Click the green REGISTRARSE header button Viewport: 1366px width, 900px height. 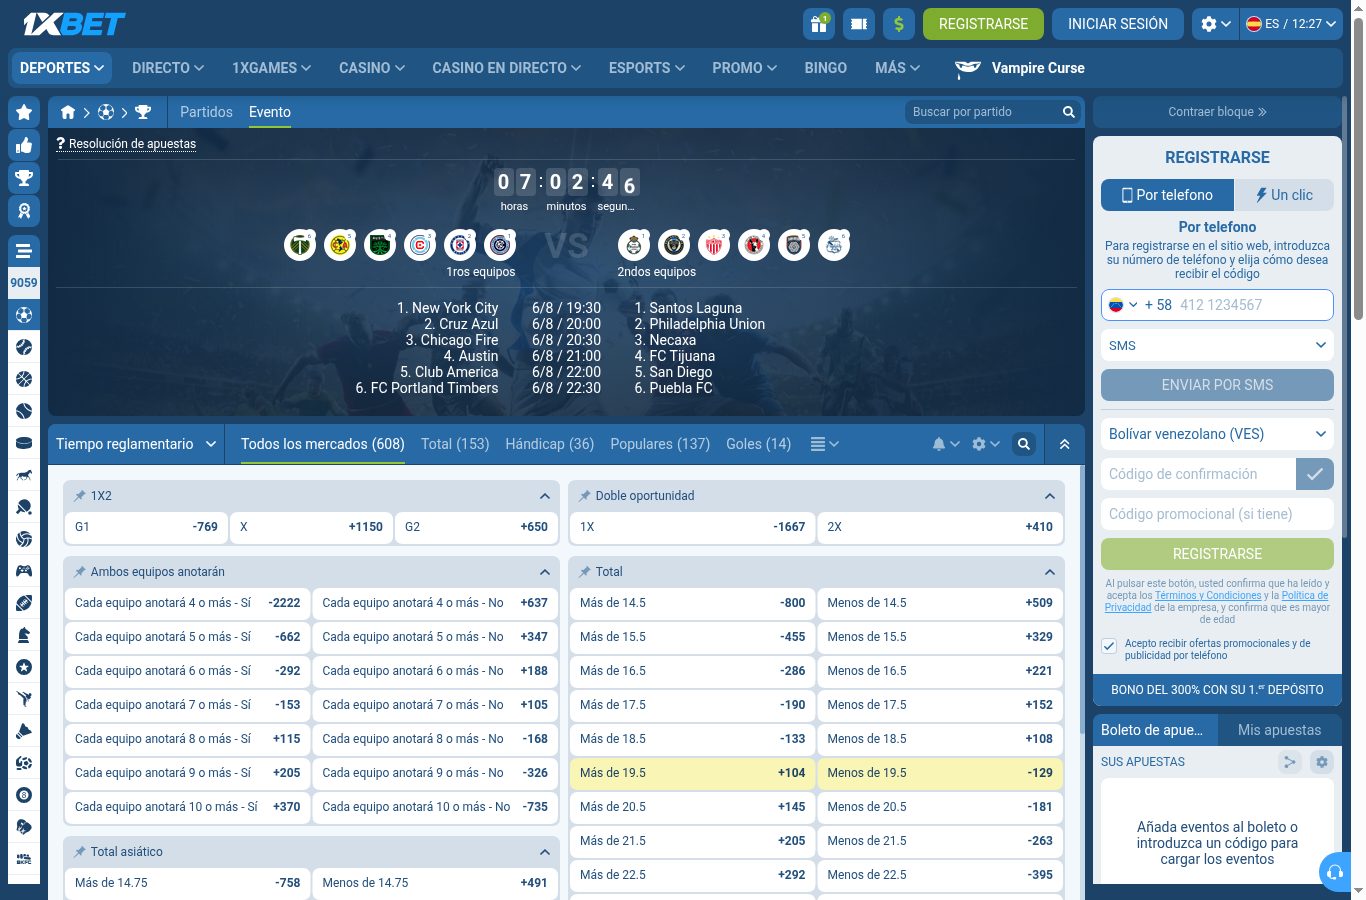983,24
